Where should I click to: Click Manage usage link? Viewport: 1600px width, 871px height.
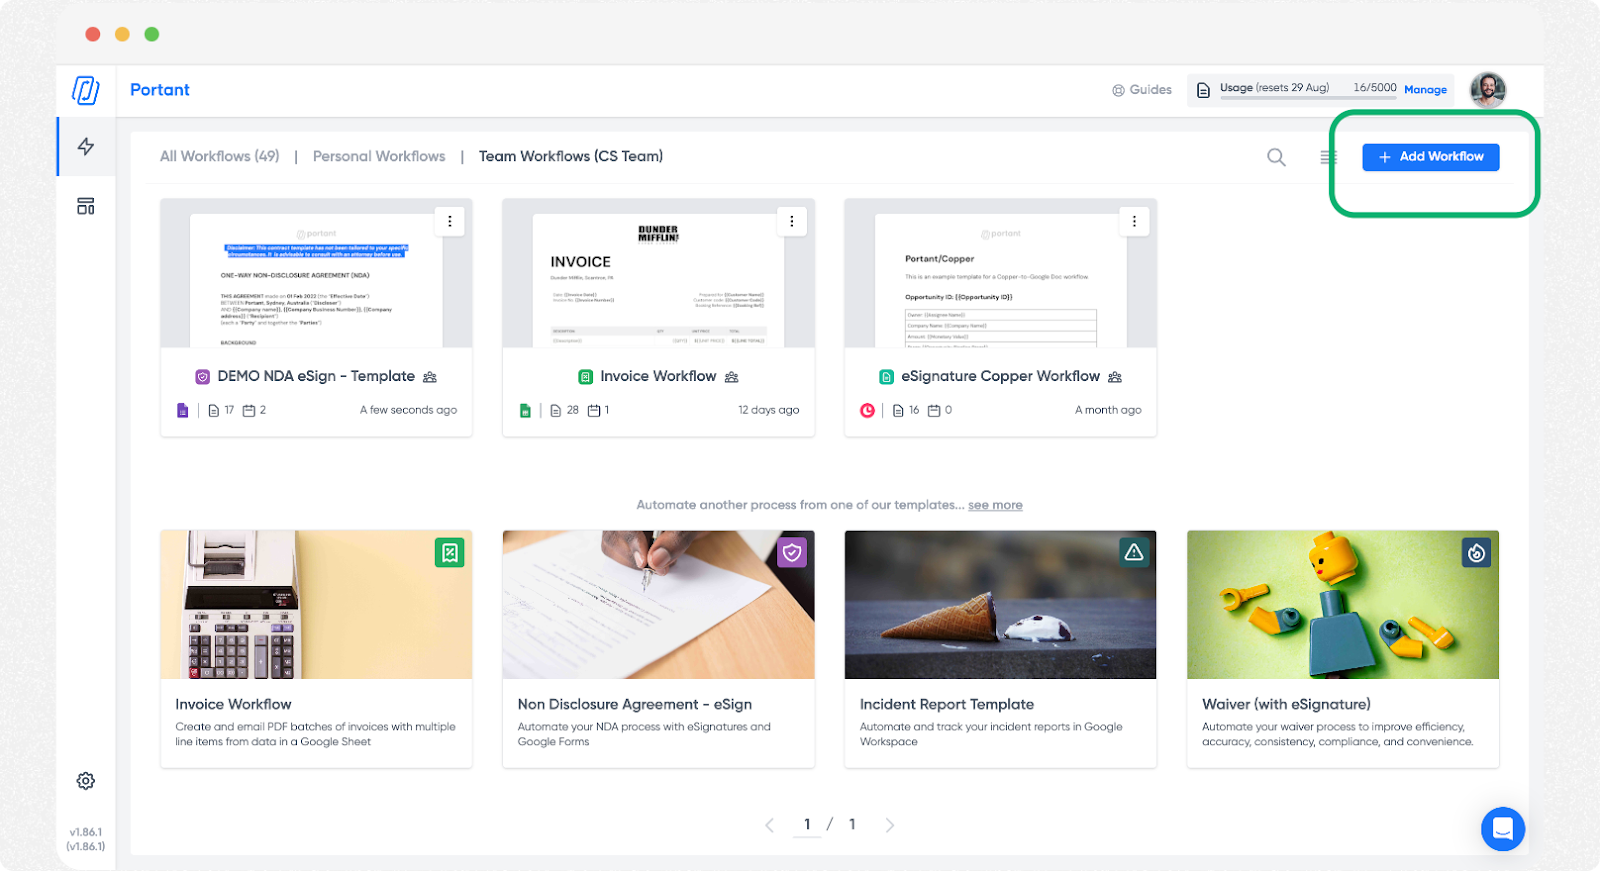tap(1425, 90)
